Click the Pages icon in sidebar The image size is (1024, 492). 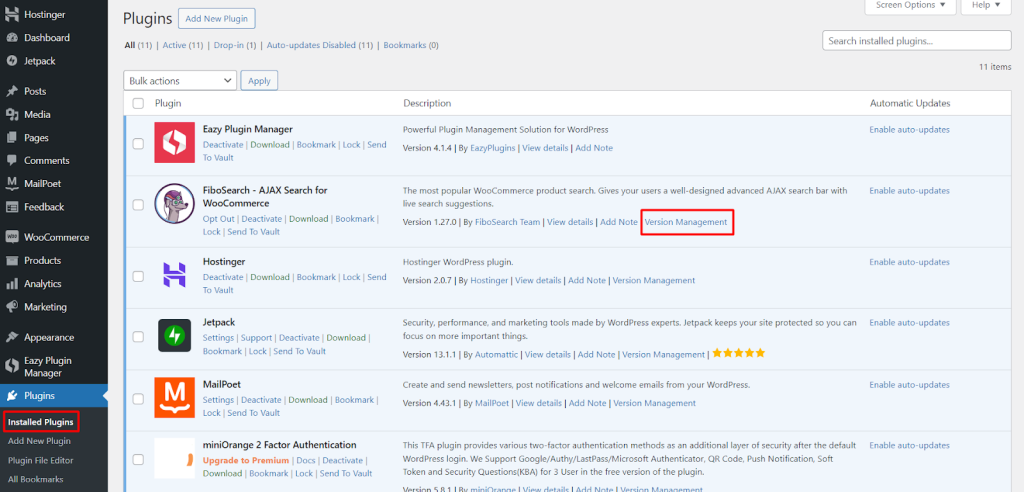(x=11, y=138)
